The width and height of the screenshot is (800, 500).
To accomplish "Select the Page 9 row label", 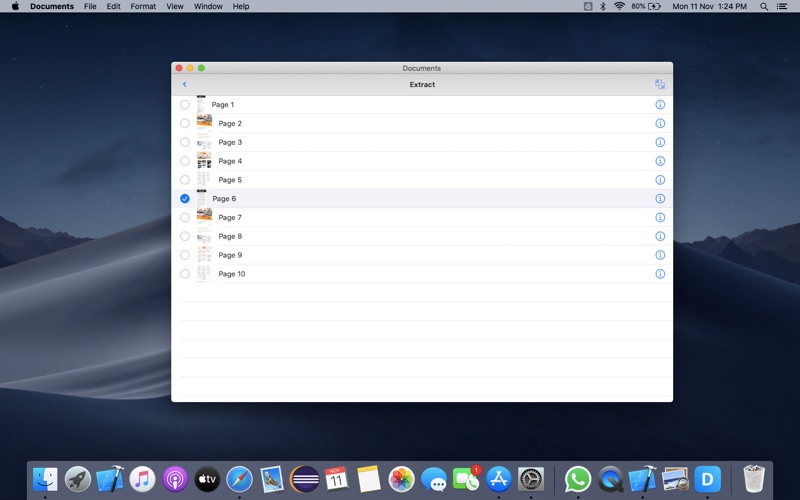I will [x=230, y=255].
